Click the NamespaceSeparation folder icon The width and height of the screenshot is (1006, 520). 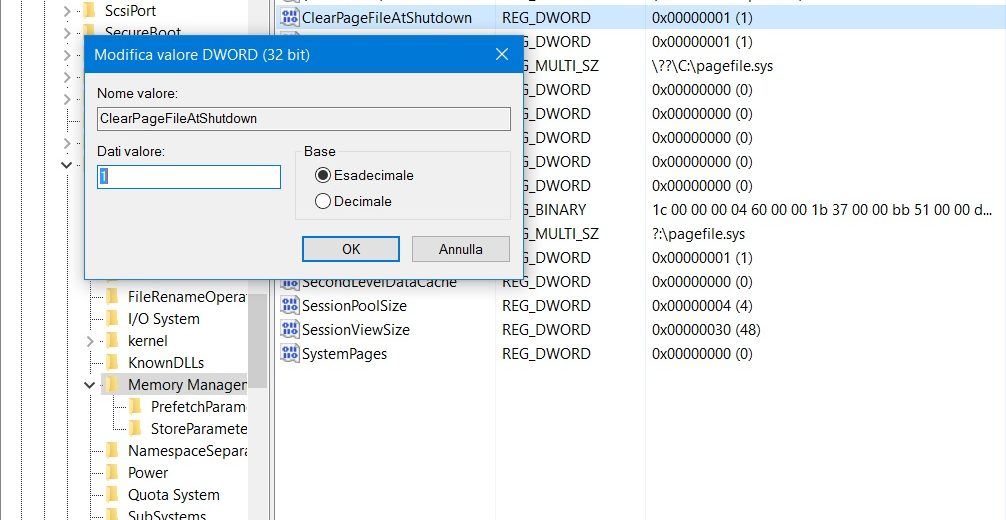[x=113, y=451]
